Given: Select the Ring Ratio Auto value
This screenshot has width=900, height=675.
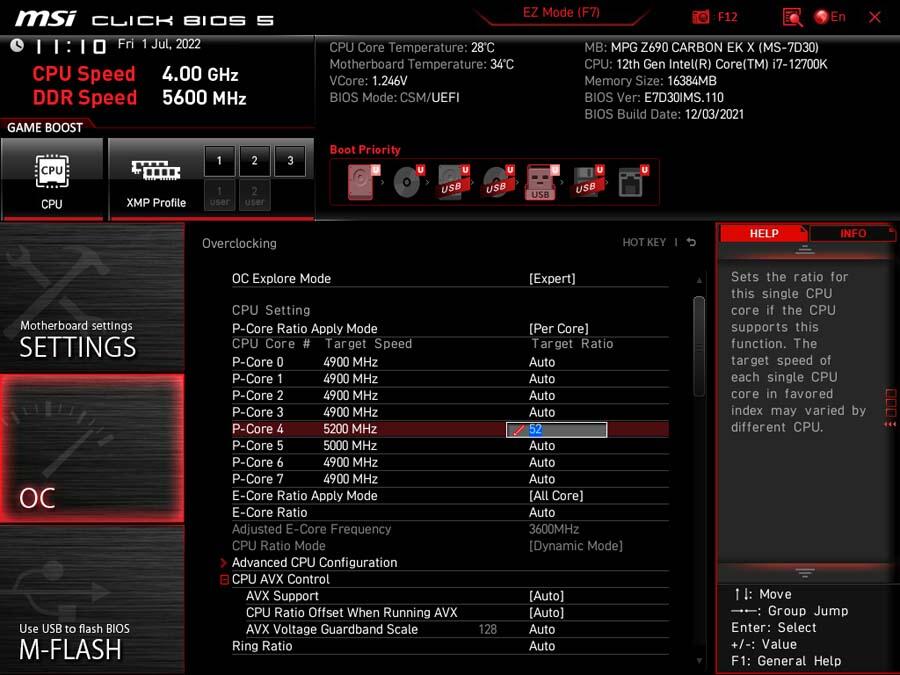Looking at the screenshot, I should click(542, 646).
